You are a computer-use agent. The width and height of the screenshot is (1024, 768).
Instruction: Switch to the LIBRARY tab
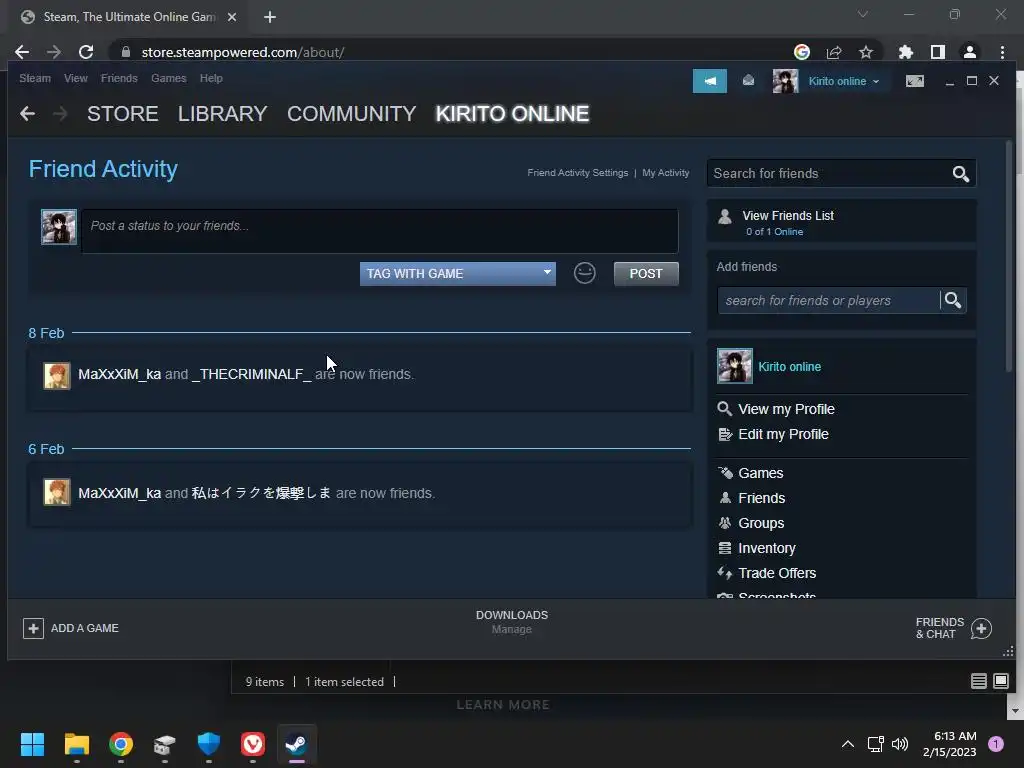pos(223,114)
